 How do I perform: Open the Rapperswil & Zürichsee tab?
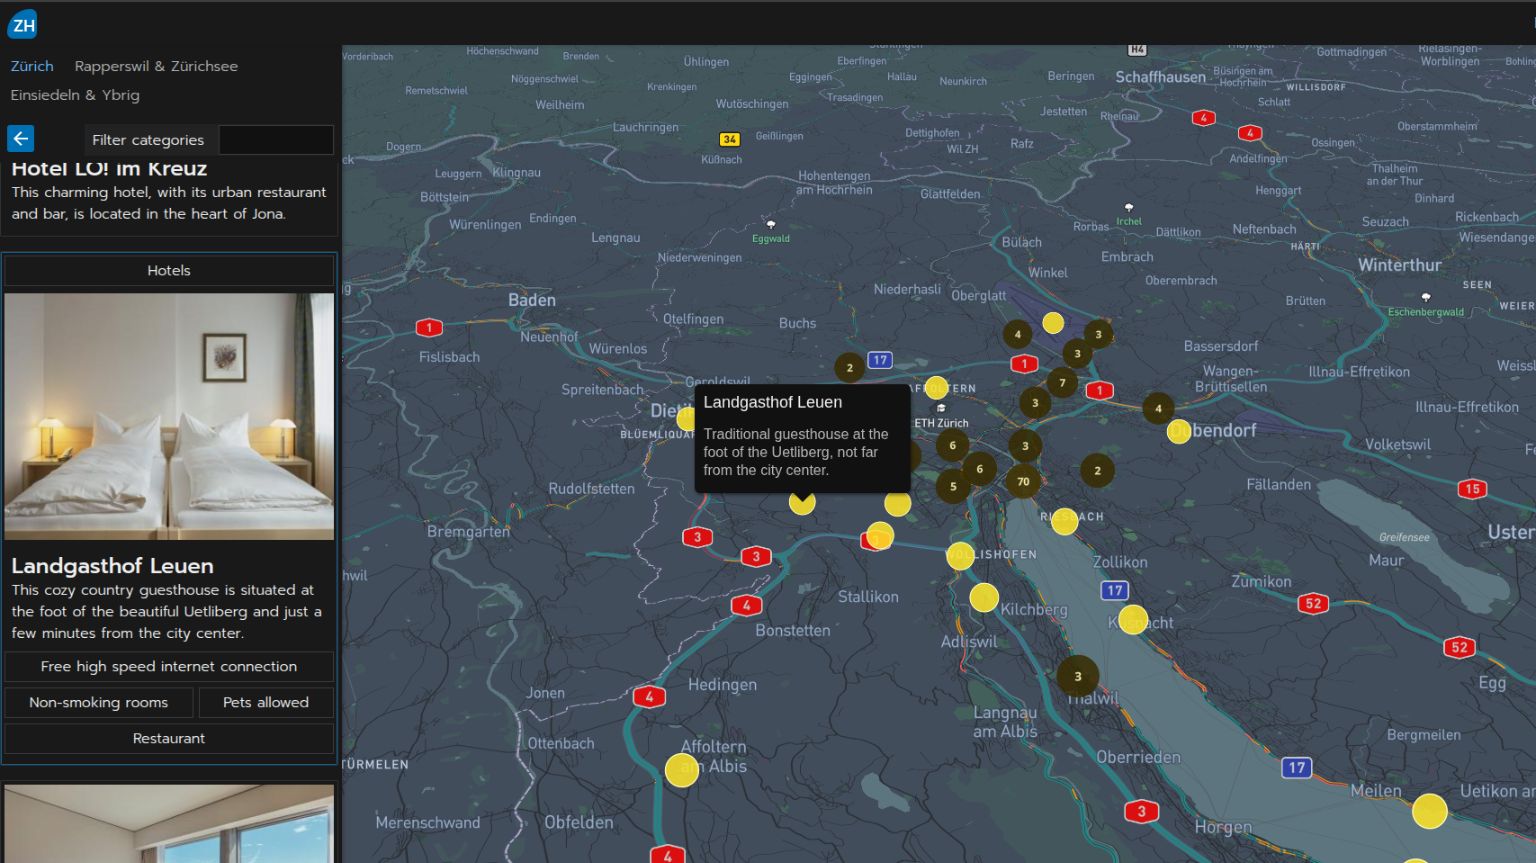point(156,66)
